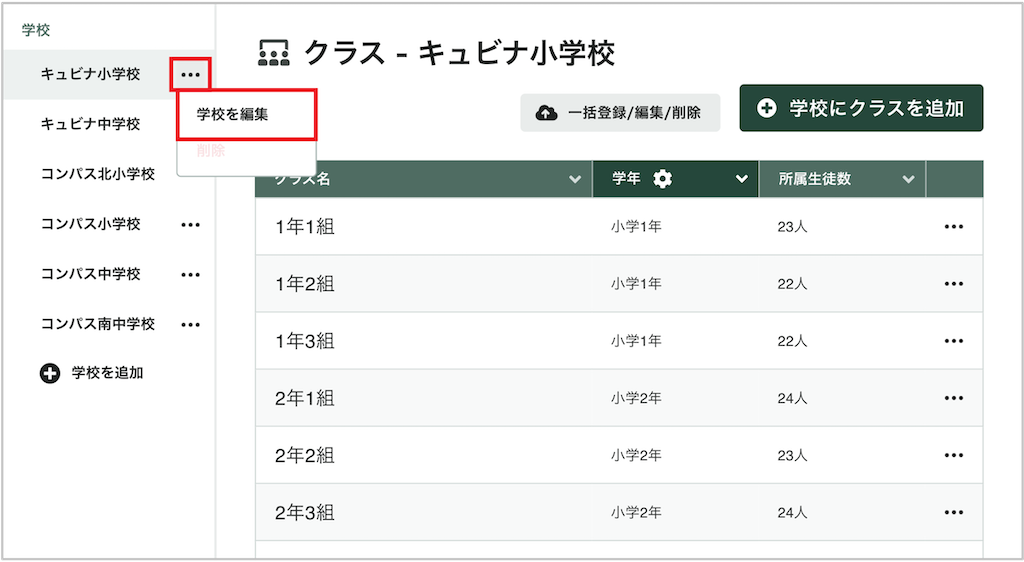Click the 2年3組 class name
This screenshot has height=562, width=1024.
coord(305,512)
